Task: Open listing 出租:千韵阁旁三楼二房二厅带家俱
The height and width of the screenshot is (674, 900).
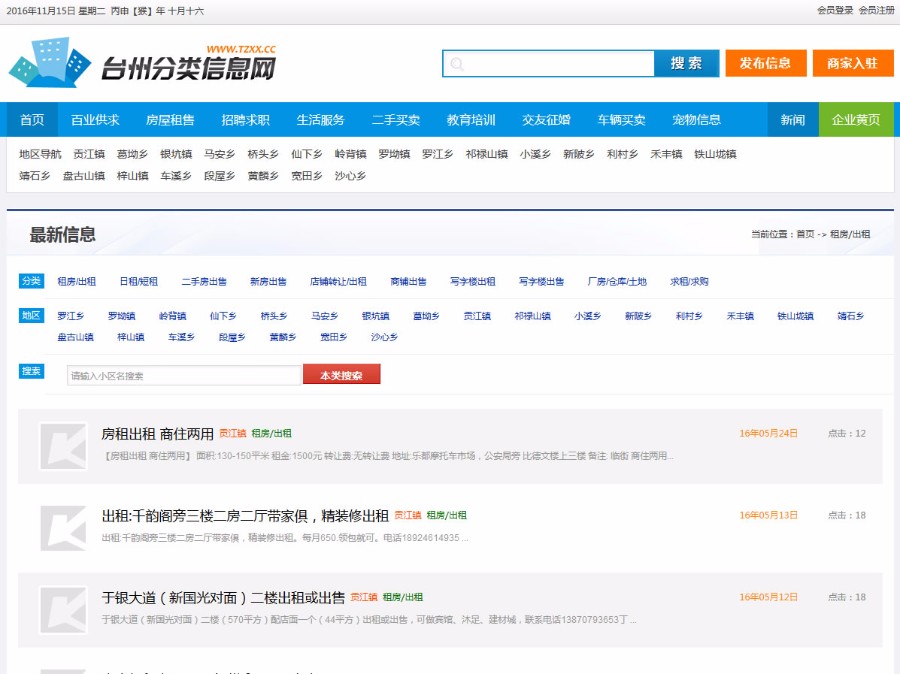Action: click(246, 516)
